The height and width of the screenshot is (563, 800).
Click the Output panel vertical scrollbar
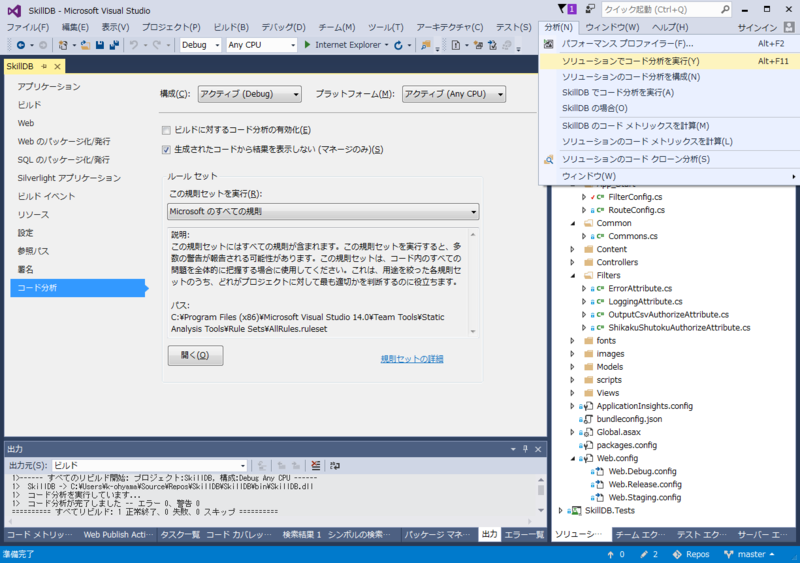[540, 495]
